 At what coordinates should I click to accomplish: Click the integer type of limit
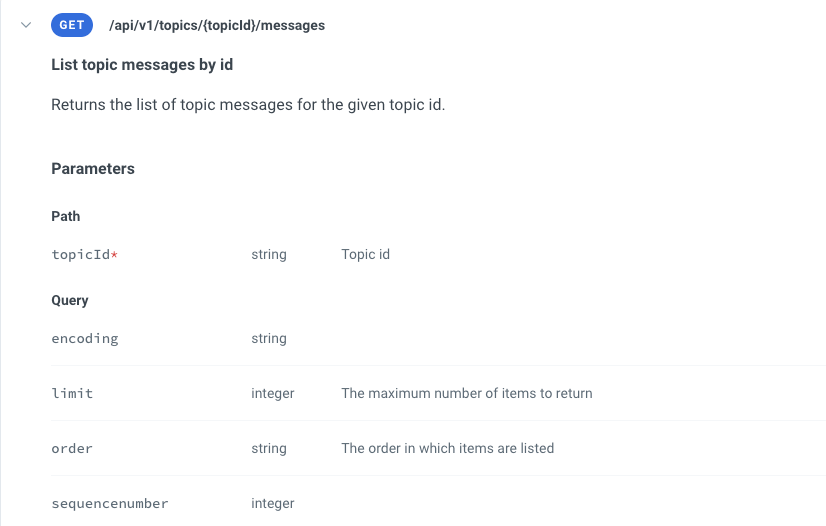tap(272, 393)
